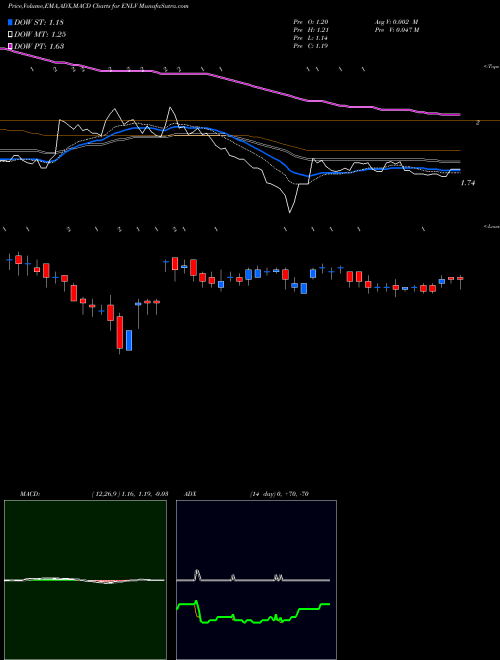The height and width of the screenshot is (660, 500).
Task: Select the 'DOW MT: 1.23' legend label
Action: (40, 35)
